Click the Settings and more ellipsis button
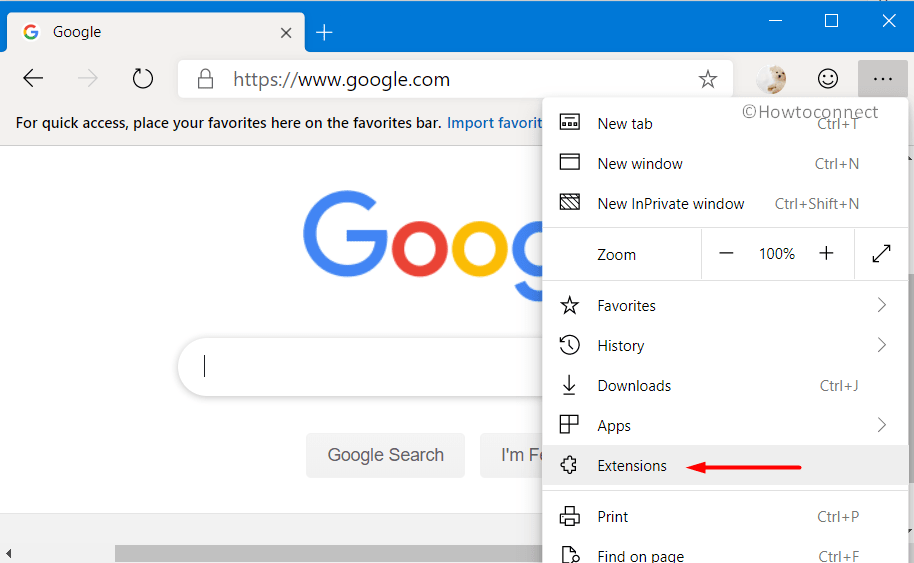Screen dimensions: 914x563 tap(883, 79)
